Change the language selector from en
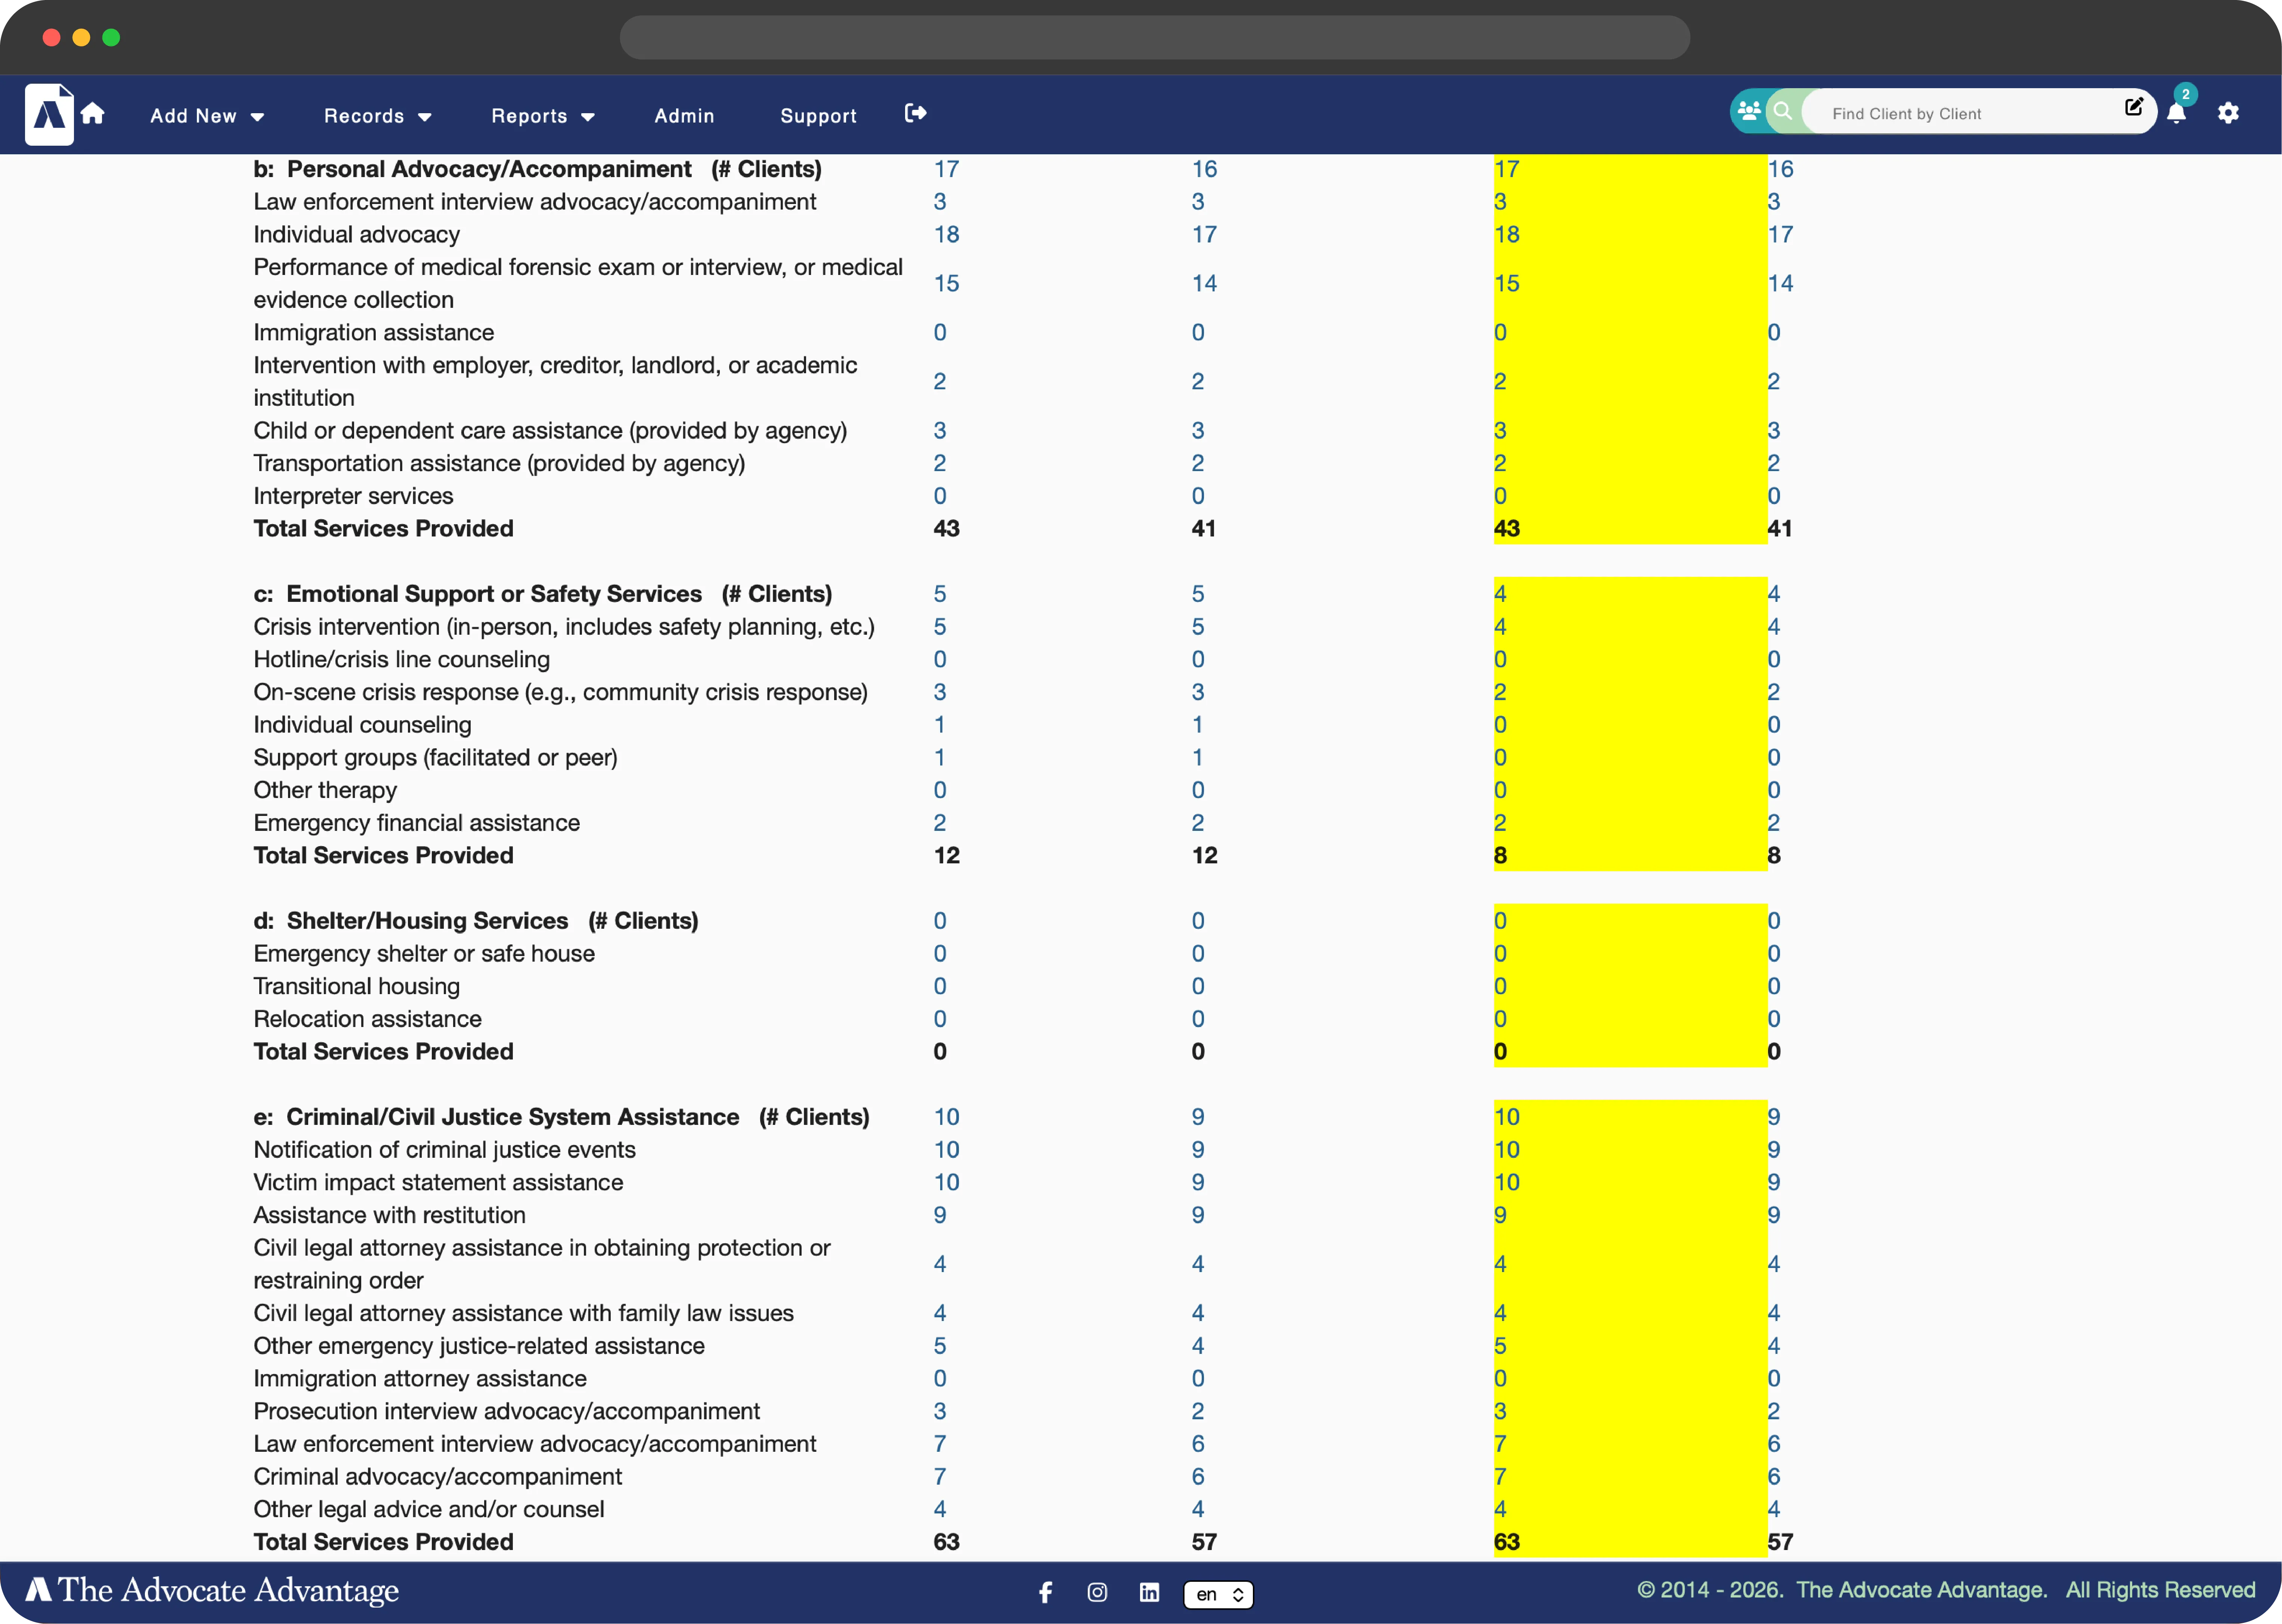This screenshot has height=1624, width=2282. (x=1218, y=1594)
